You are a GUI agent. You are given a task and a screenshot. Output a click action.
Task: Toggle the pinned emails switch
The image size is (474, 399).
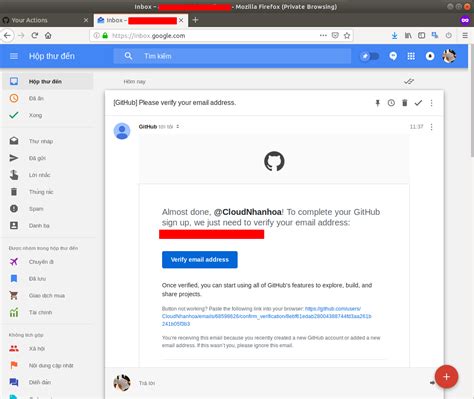[x=369, y=56]
